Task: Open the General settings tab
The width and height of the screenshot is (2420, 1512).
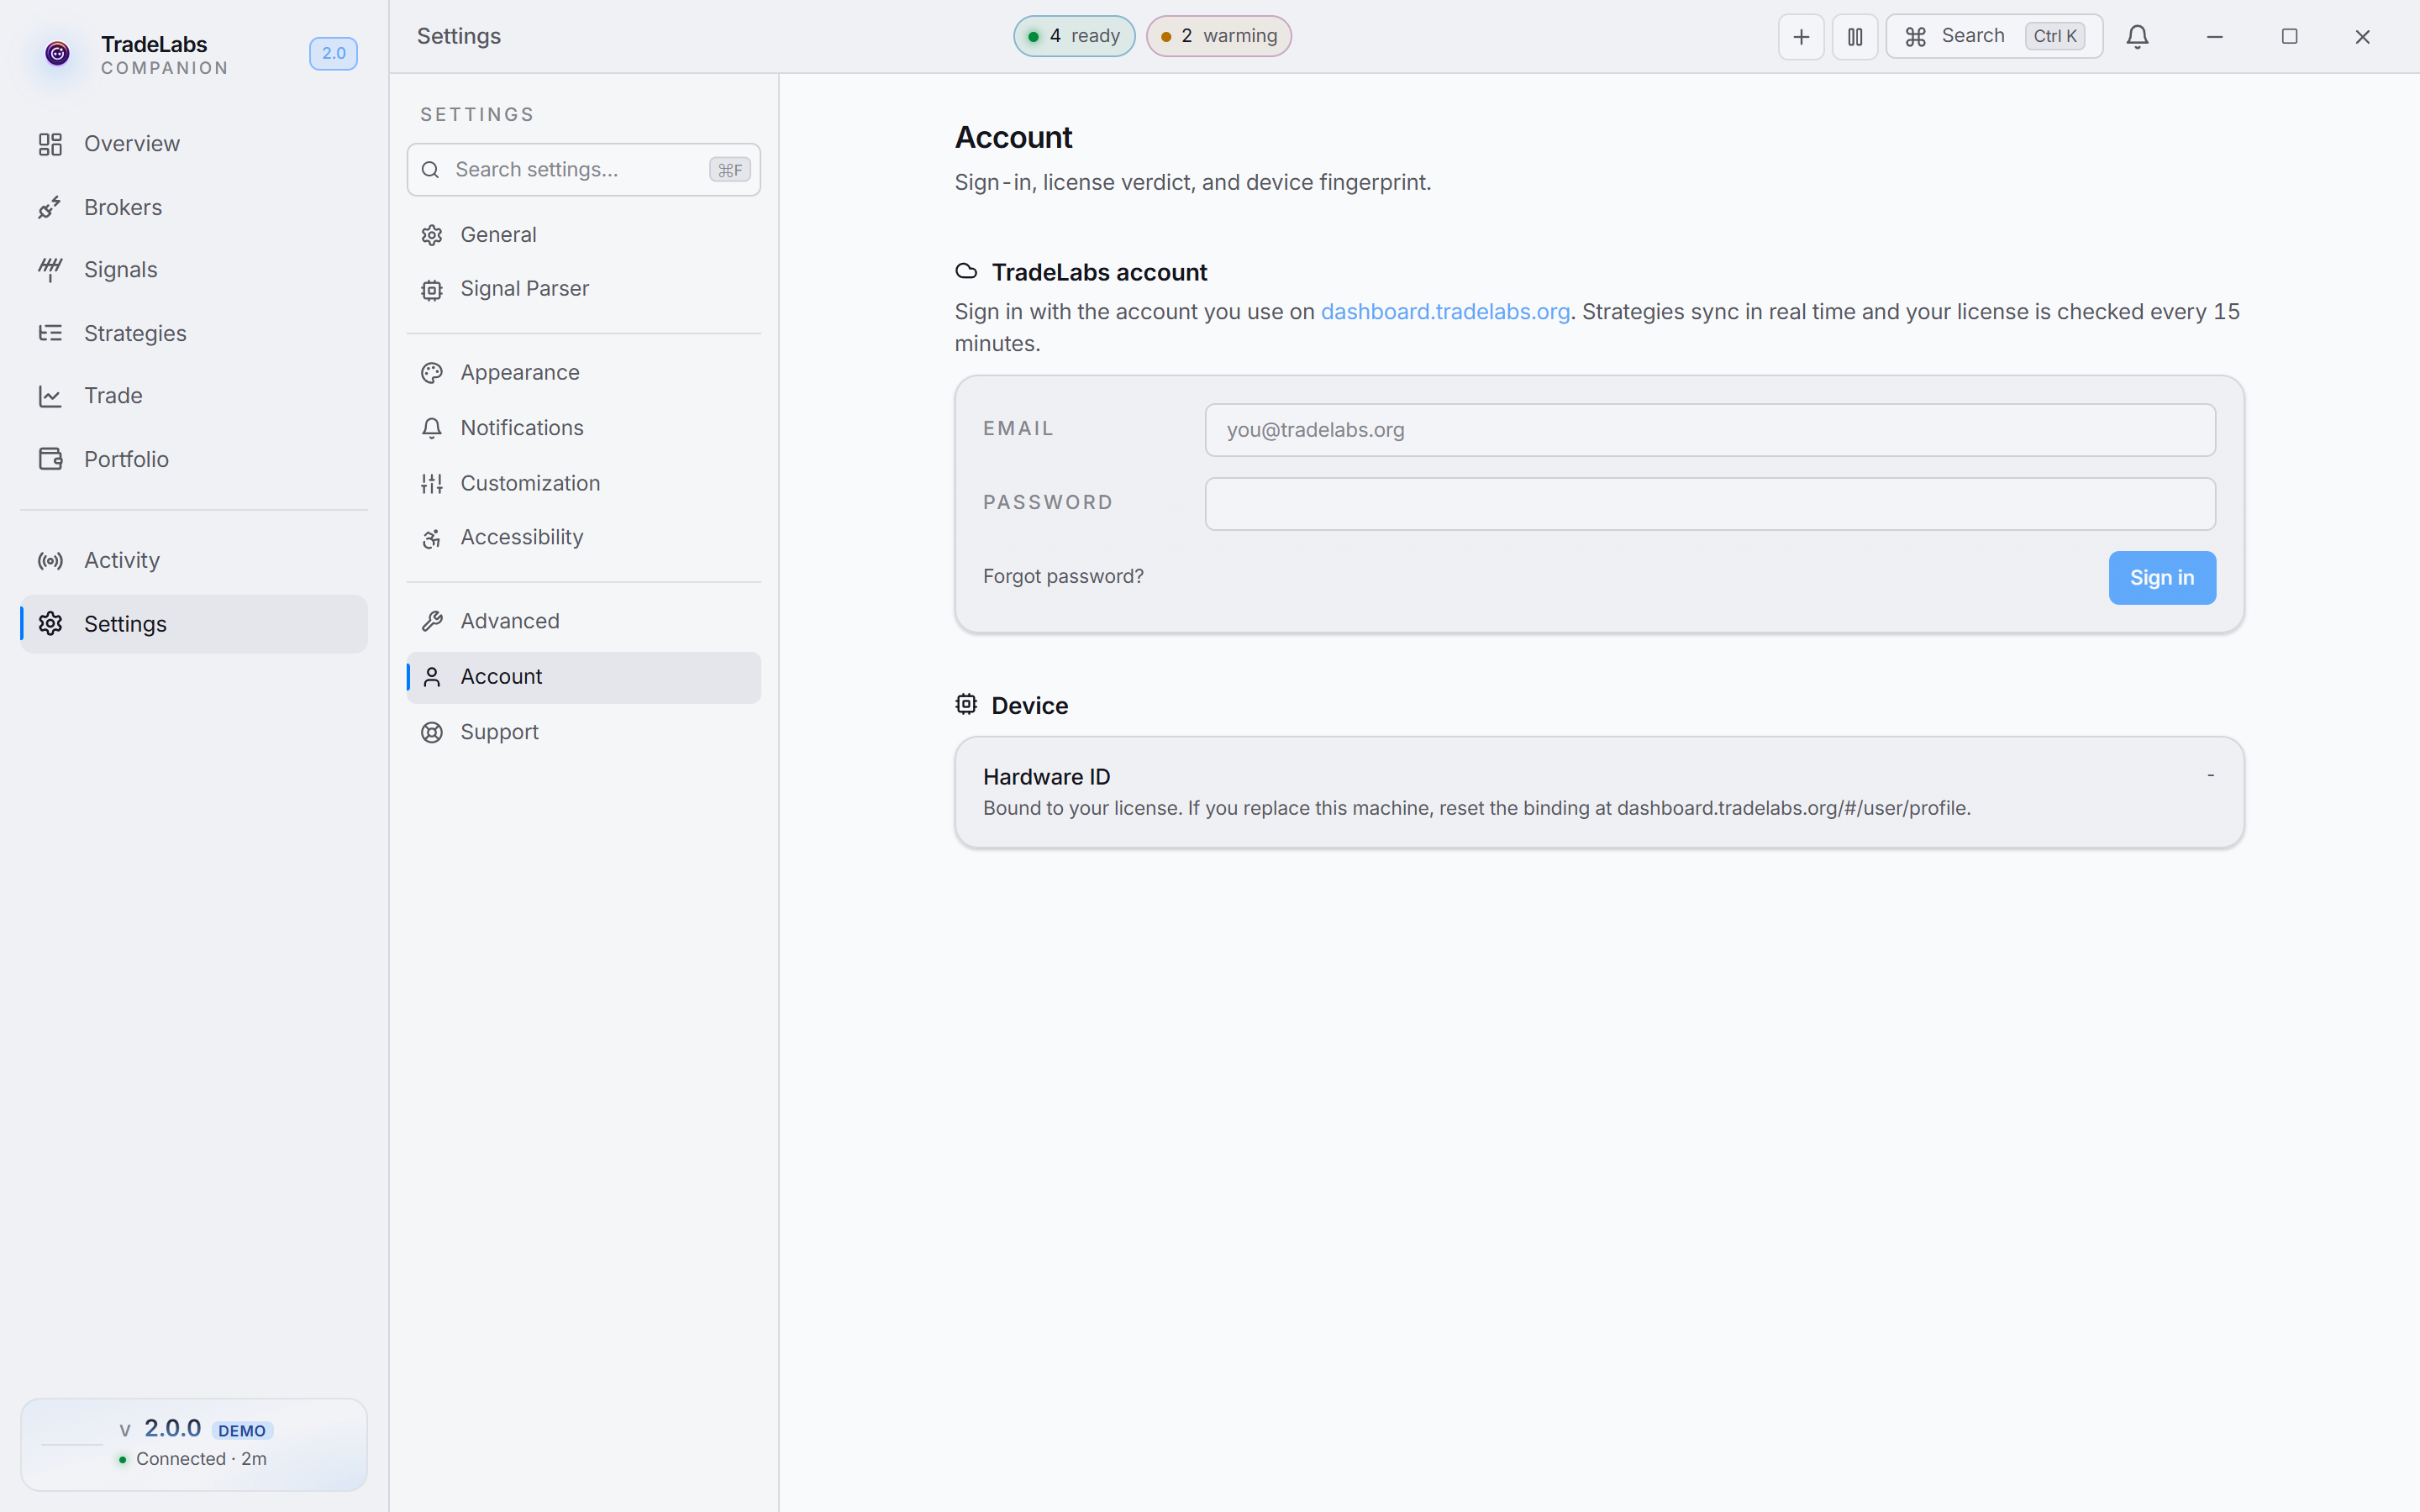Action: click(x=584, y=235)
